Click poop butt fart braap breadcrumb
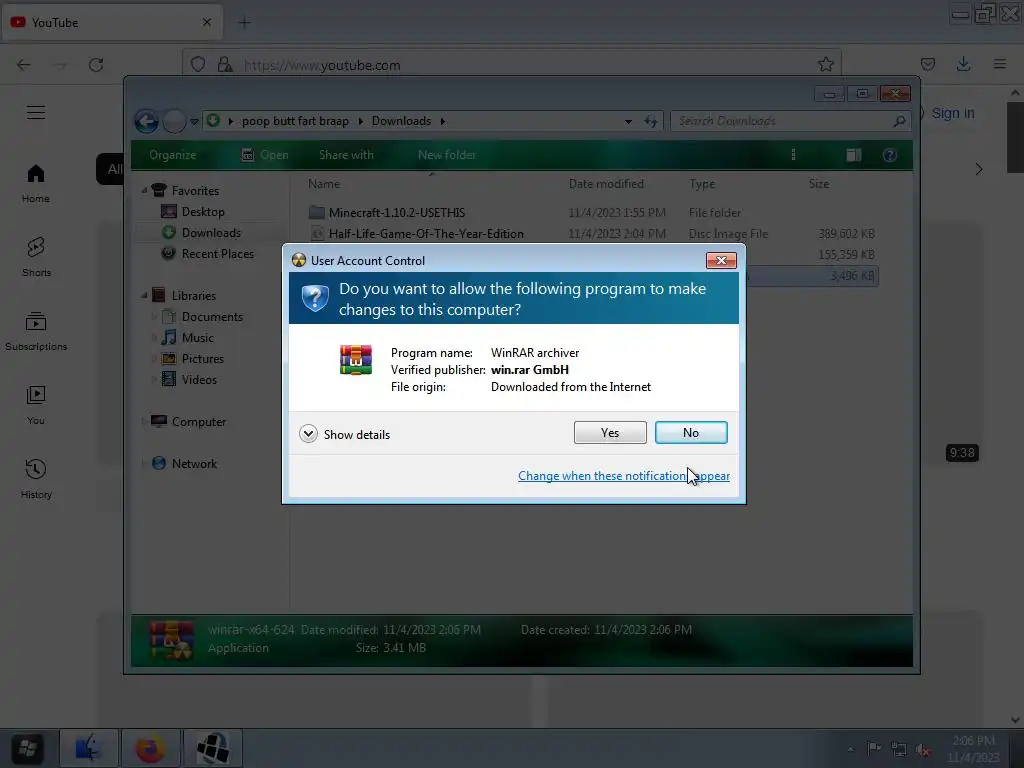The height and width of the screenshot is (768, 1024). 295,121
